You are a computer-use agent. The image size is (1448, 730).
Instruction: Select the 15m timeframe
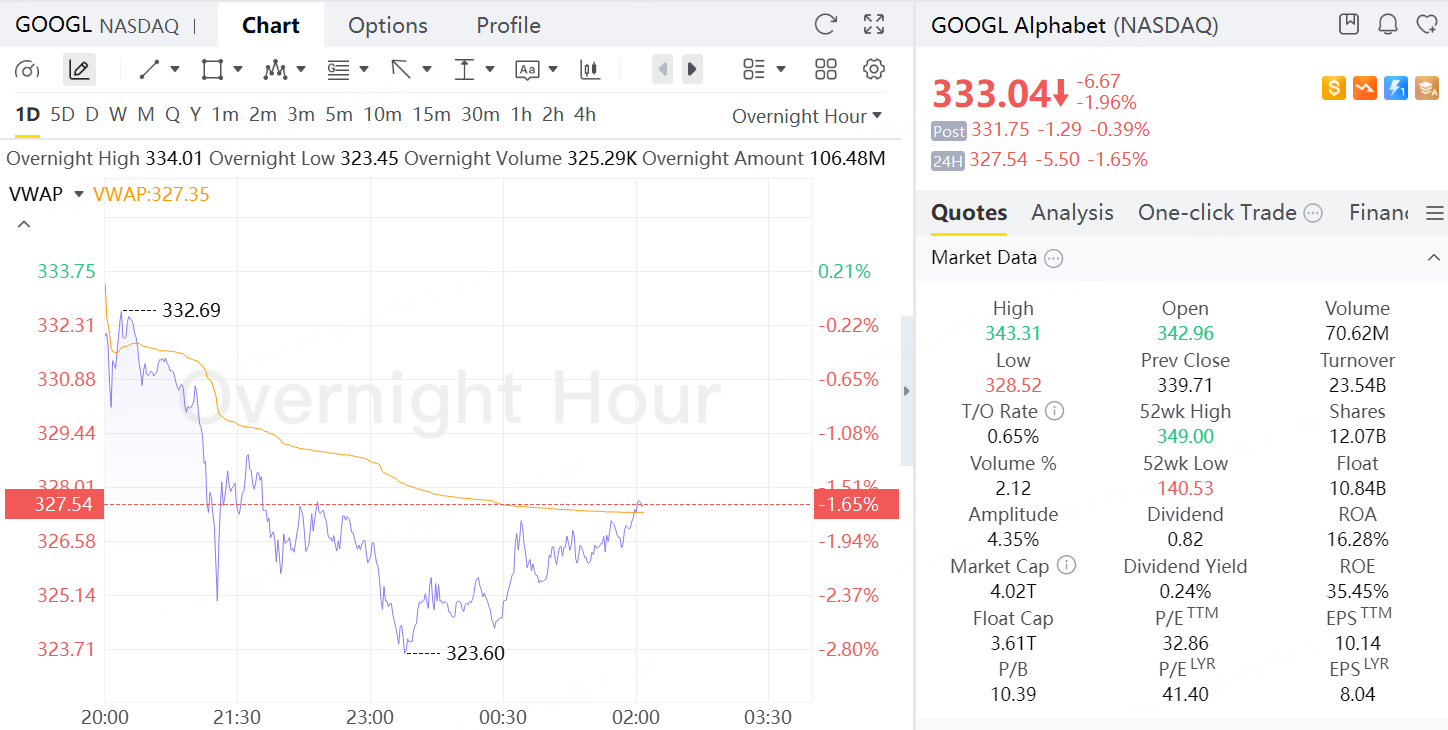(431, 115)
